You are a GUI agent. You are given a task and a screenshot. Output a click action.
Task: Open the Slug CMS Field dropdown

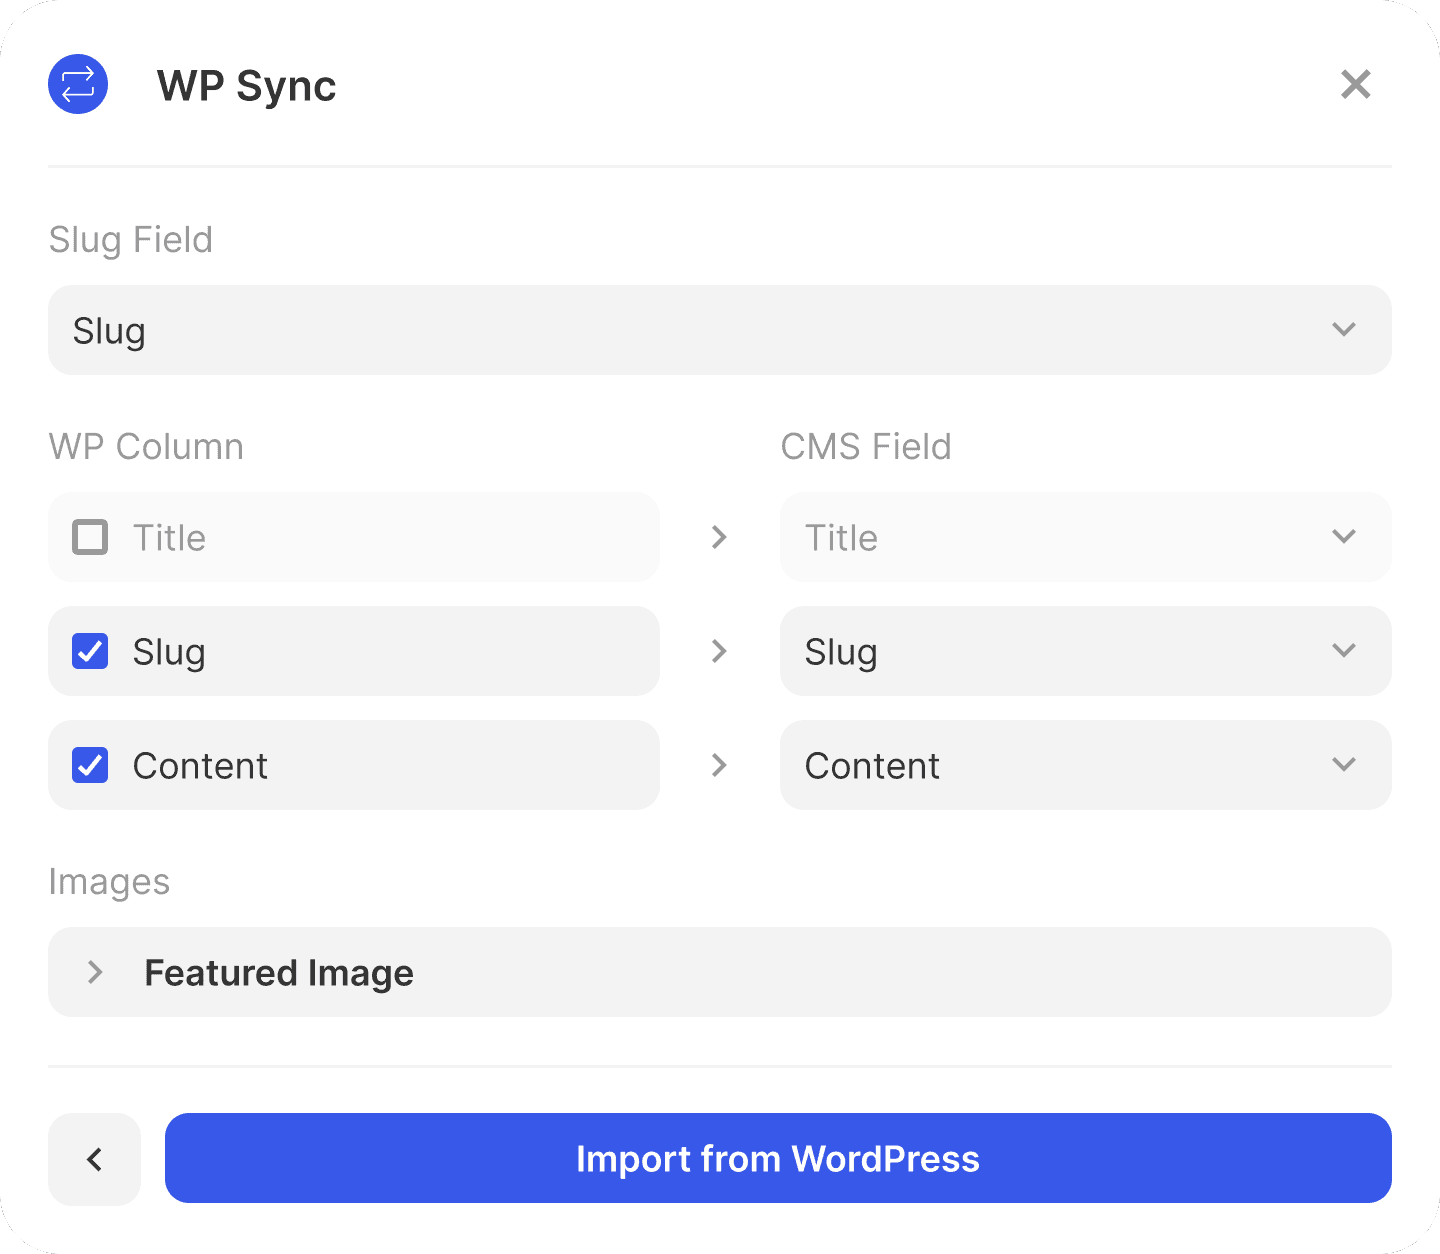point(1086,651)
